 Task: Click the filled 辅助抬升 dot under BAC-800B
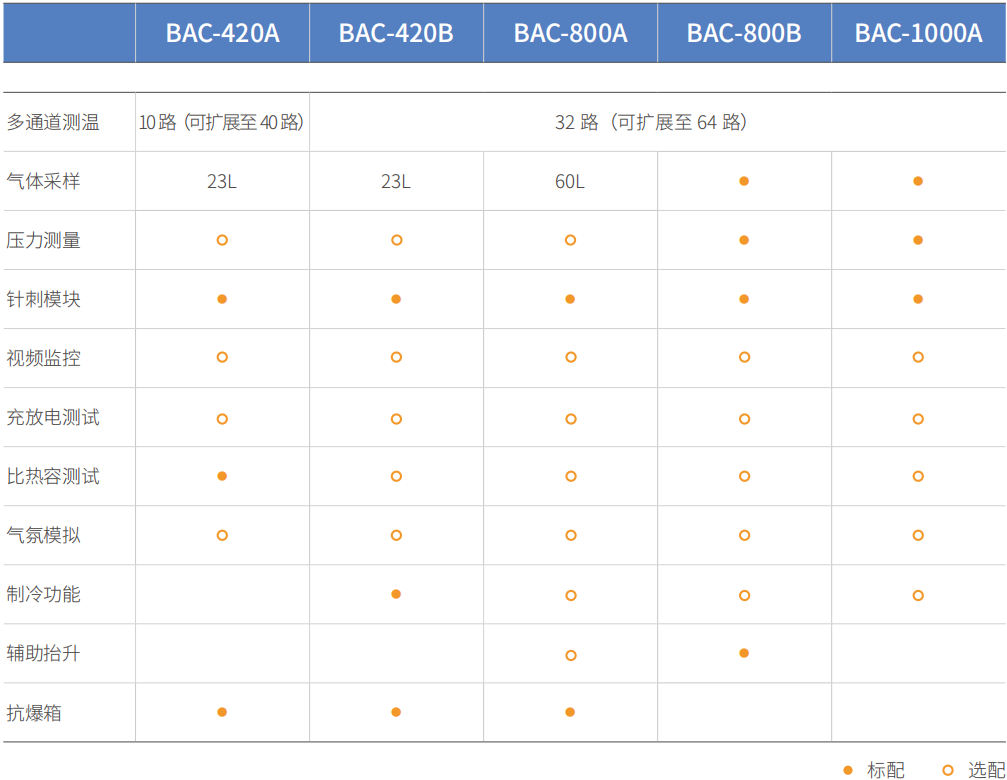(x=744, y=653)
